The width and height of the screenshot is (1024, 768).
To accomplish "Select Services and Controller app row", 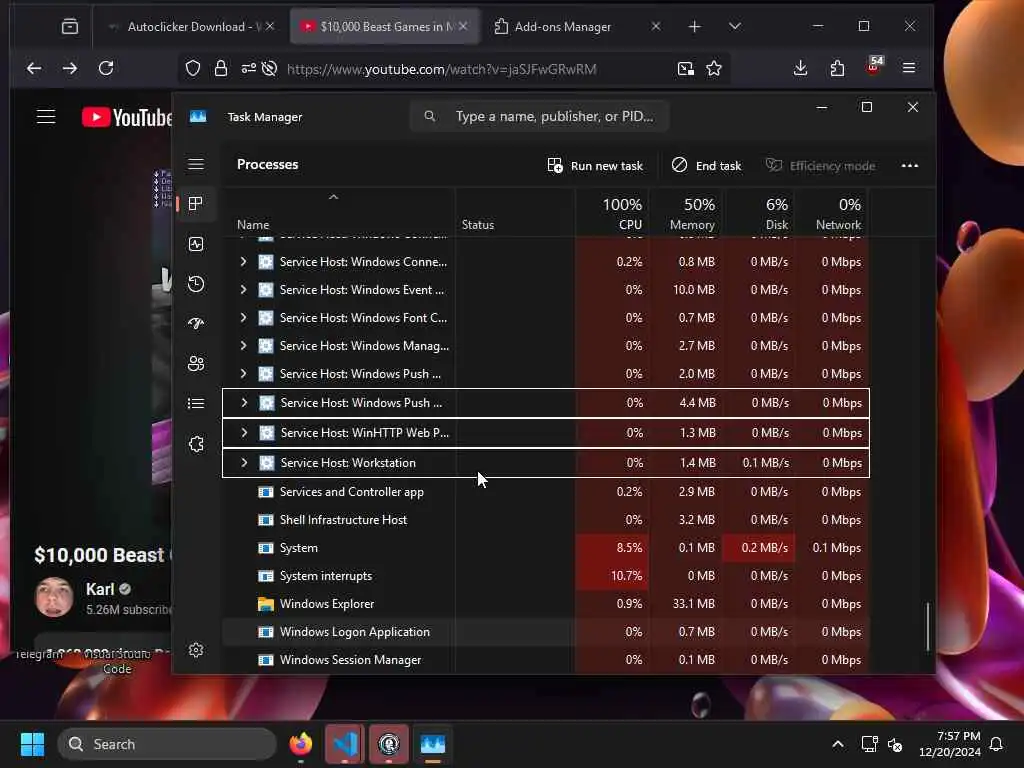I will (545, 492).
